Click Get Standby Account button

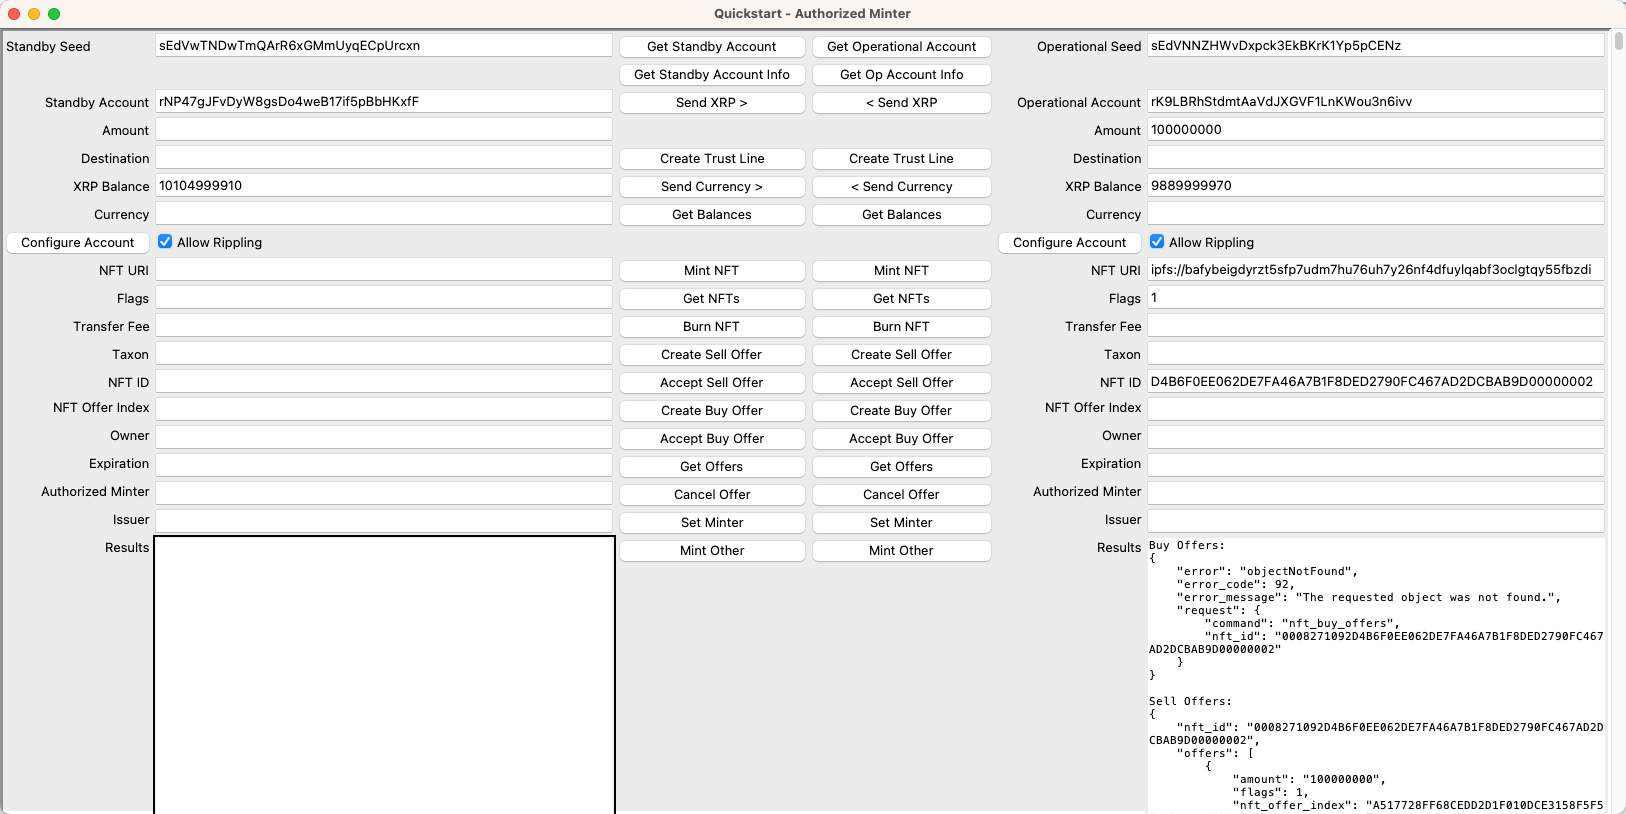[x=711, y=47]
